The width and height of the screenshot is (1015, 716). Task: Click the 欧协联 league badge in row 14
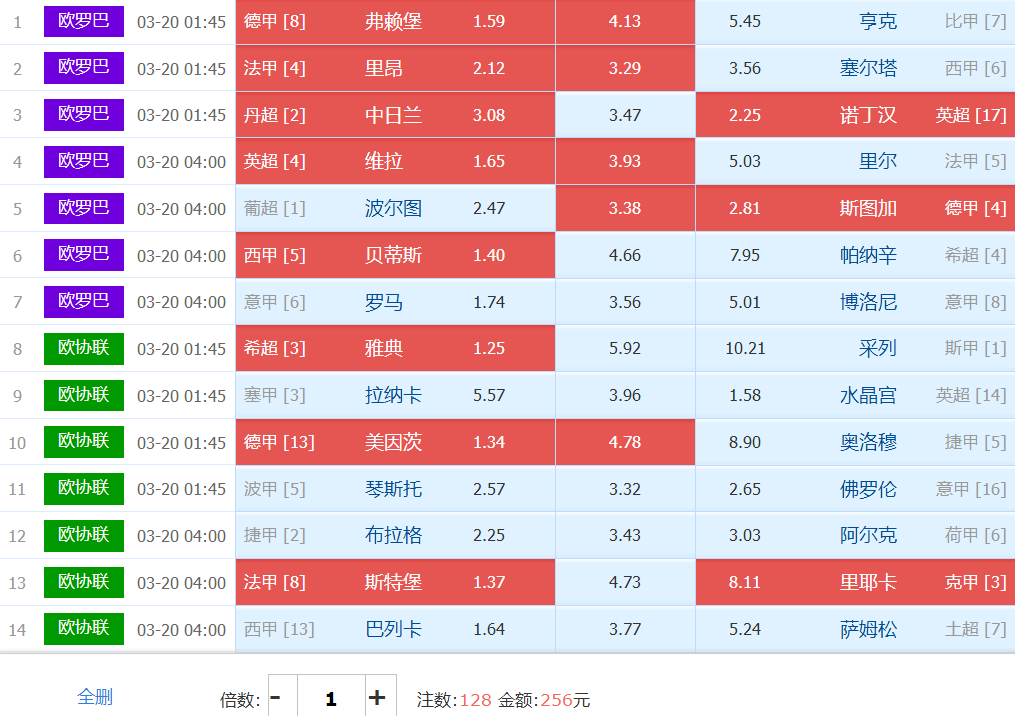point(84,629)
